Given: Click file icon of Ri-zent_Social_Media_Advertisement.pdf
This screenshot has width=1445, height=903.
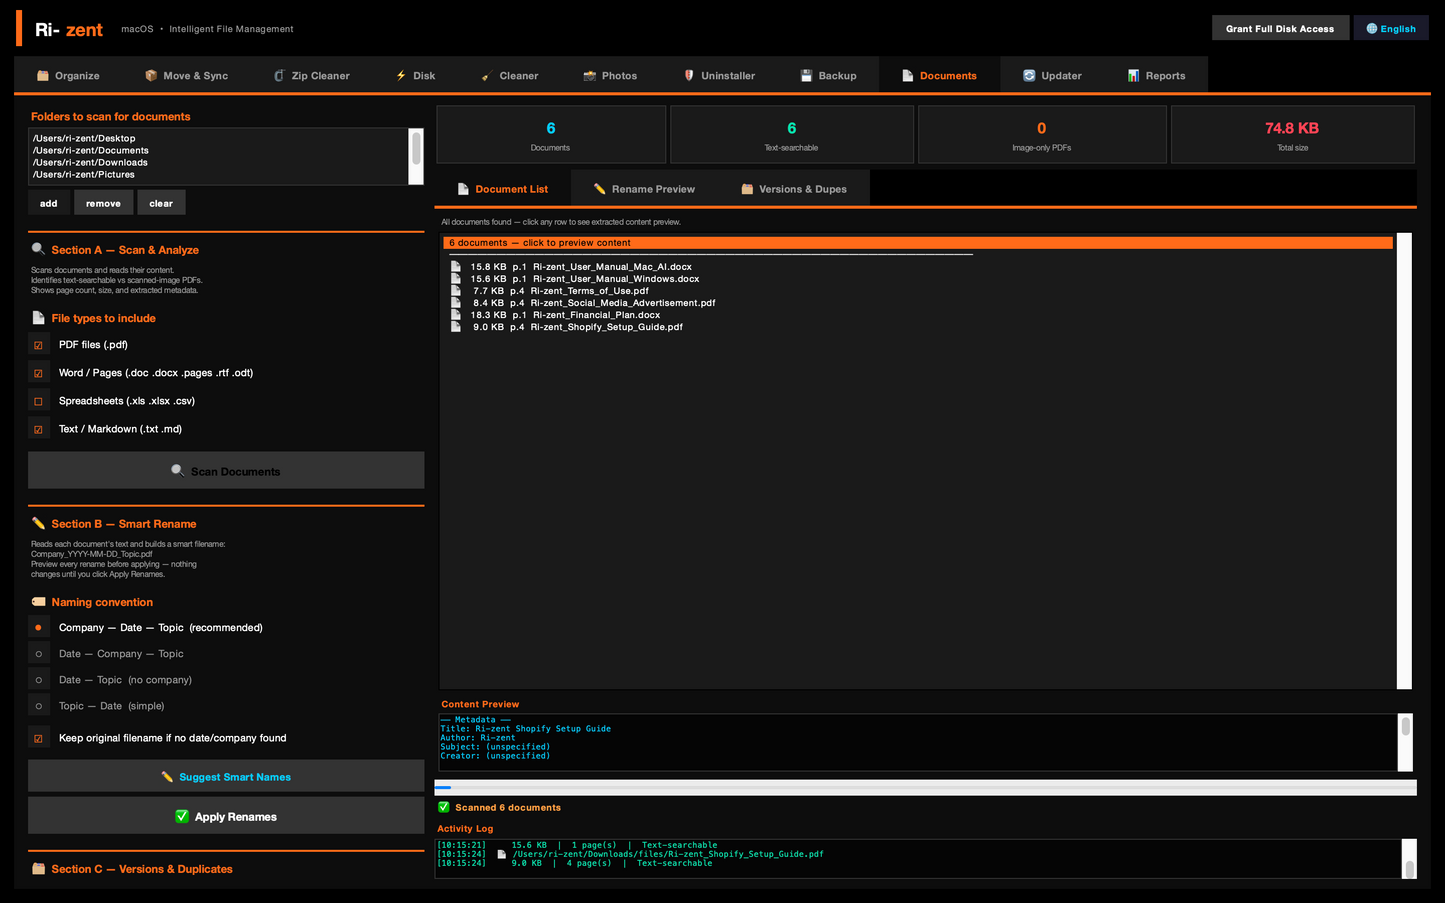Looking at the screenshot, I should click(x=456, y=302).
